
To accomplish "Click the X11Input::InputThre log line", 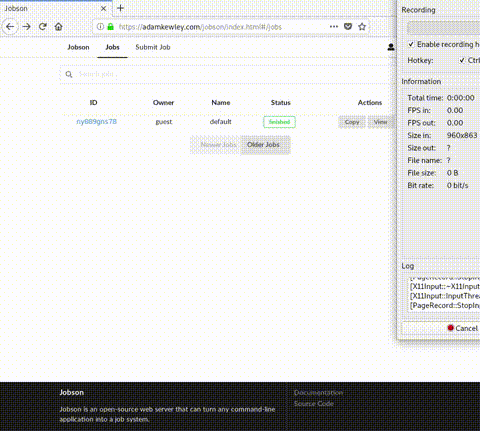I will (x=445, y=296).
